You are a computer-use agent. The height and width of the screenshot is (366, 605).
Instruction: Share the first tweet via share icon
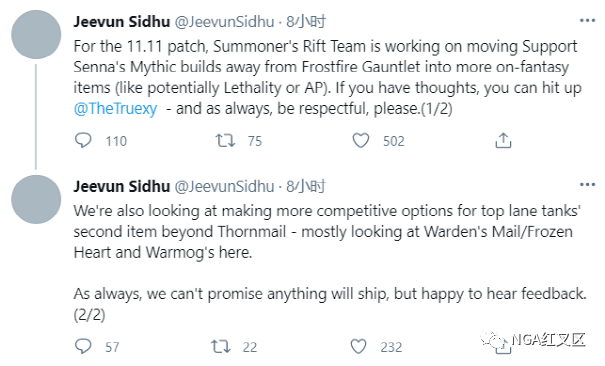coord(503,141)
